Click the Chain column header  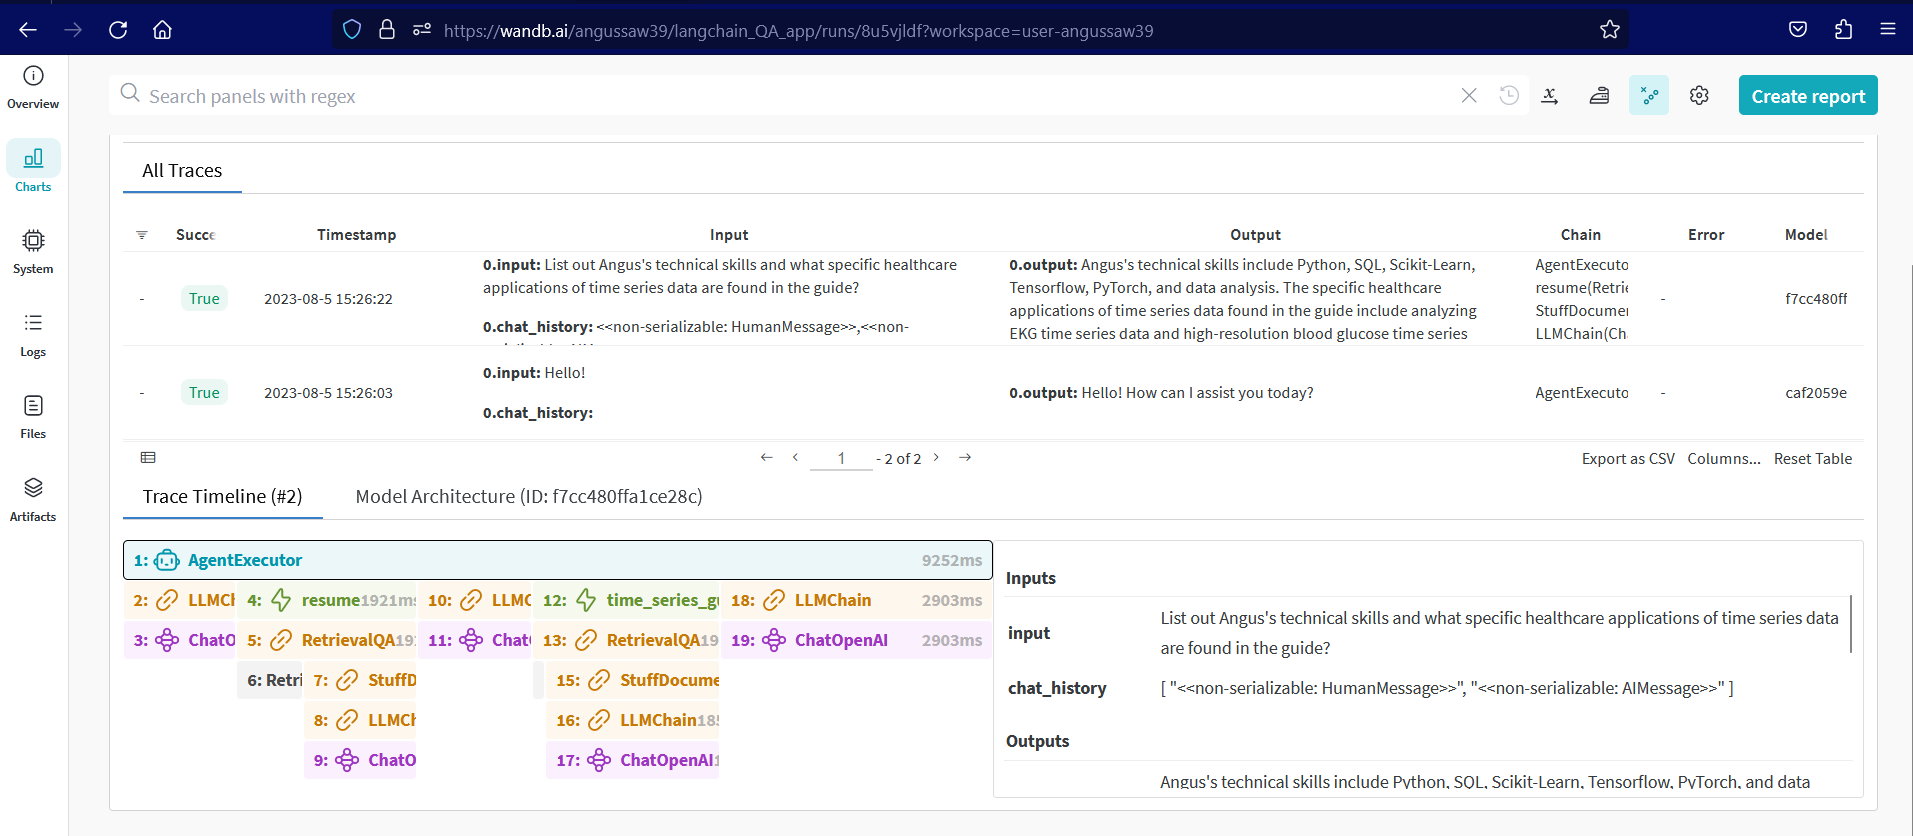click(1581, 235)
